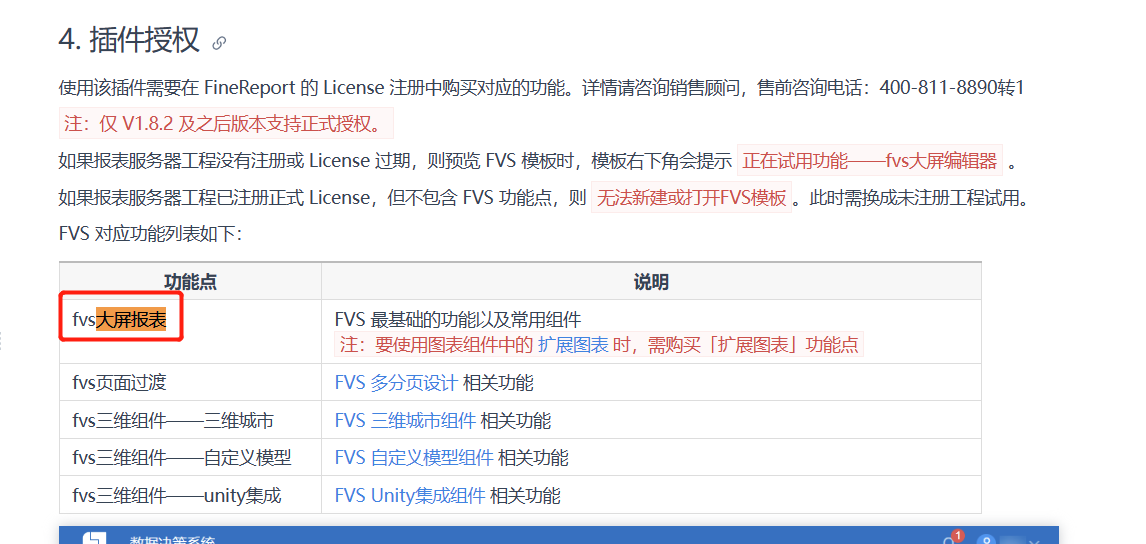This screenshot has width=1146, height=544.
Task: Click the 说明 column header
Action: click(650, 282)
